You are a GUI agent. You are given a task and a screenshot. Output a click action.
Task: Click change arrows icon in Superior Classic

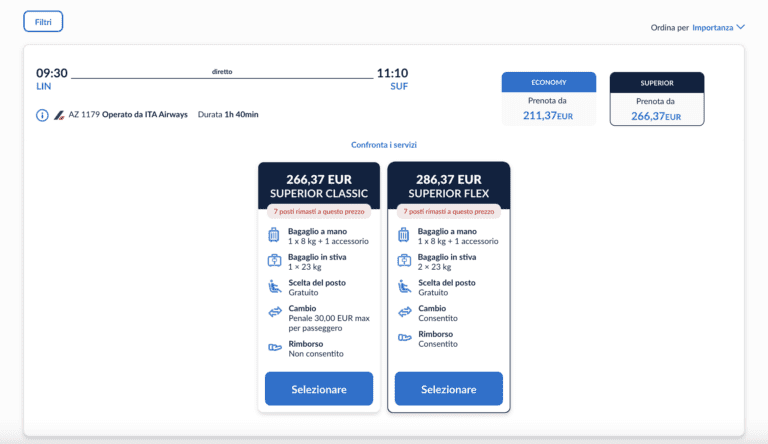coord(274,313)
